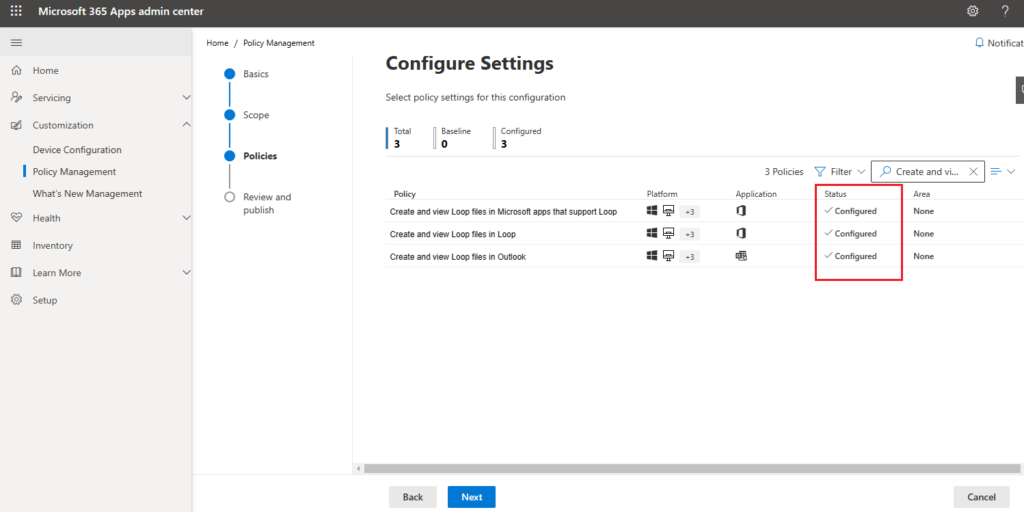Select the Baseline count filter tile
Screen dimensions: 1024x512
[x=453, y=137]
